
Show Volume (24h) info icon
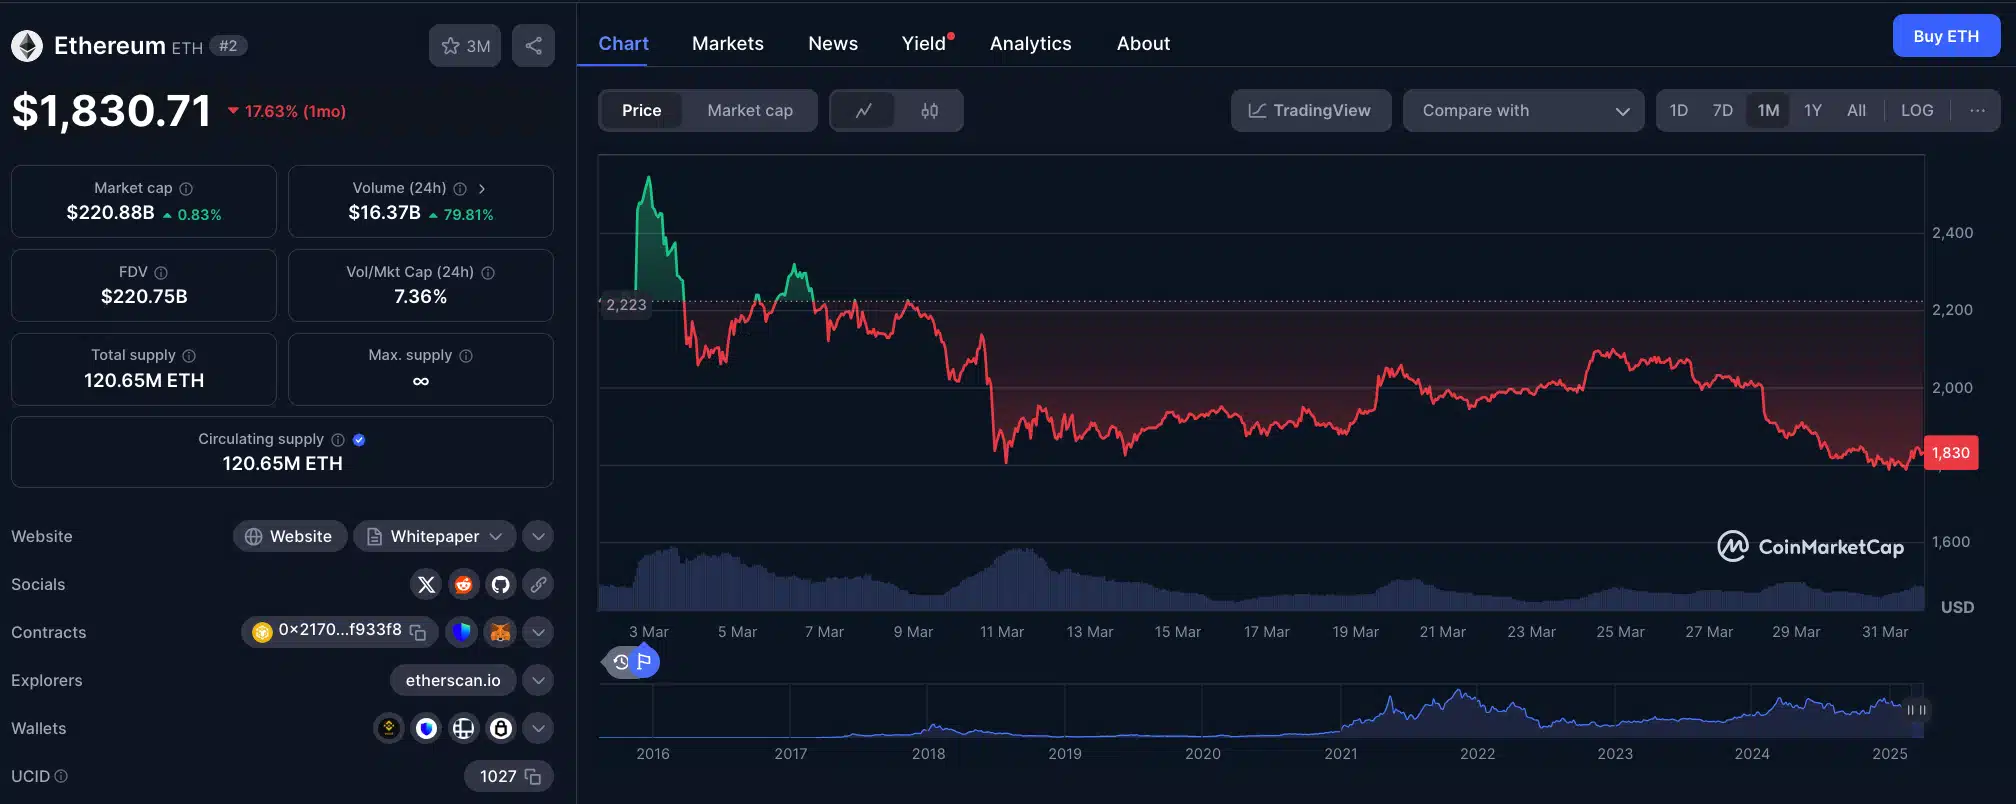(x=460, y=189)
